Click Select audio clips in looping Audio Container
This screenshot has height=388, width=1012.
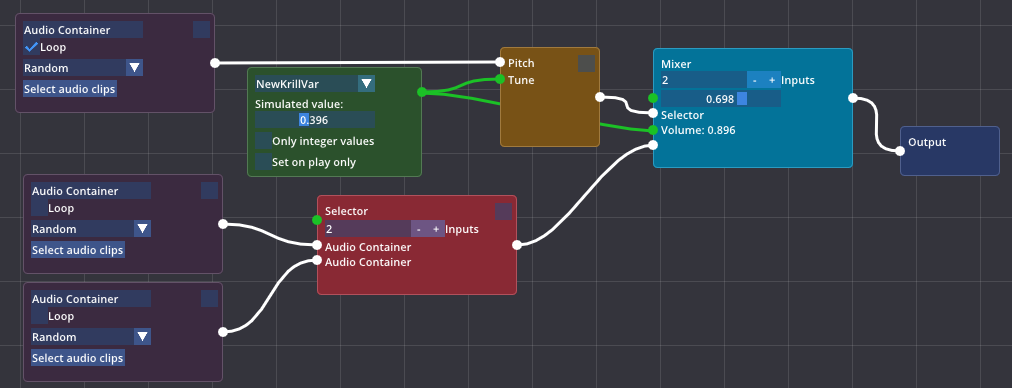[70, 89]
